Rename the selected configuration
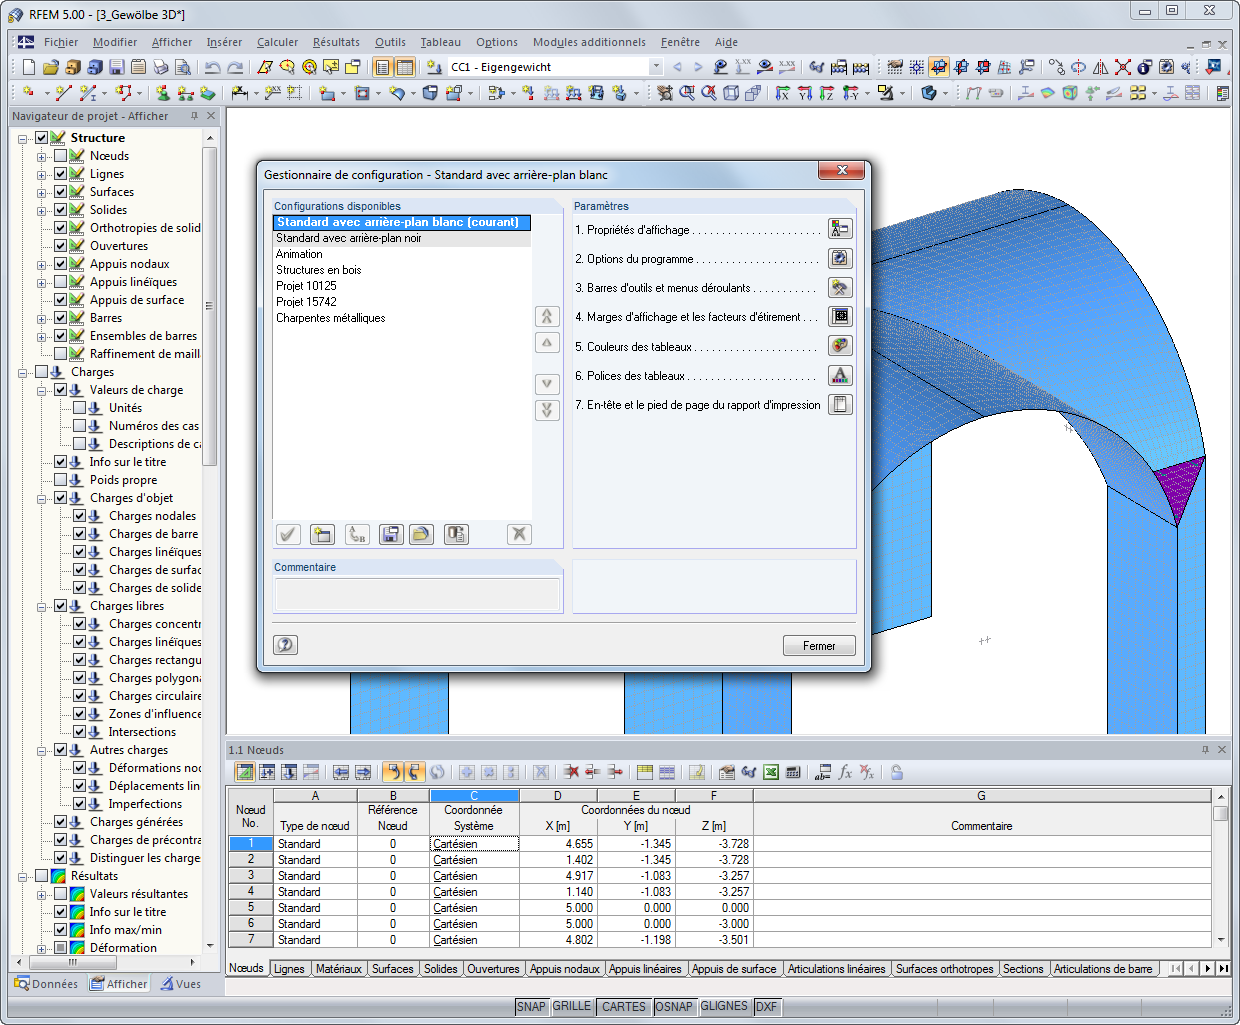The width and height of the screenshot is (1240, 1025). [357, 534]
